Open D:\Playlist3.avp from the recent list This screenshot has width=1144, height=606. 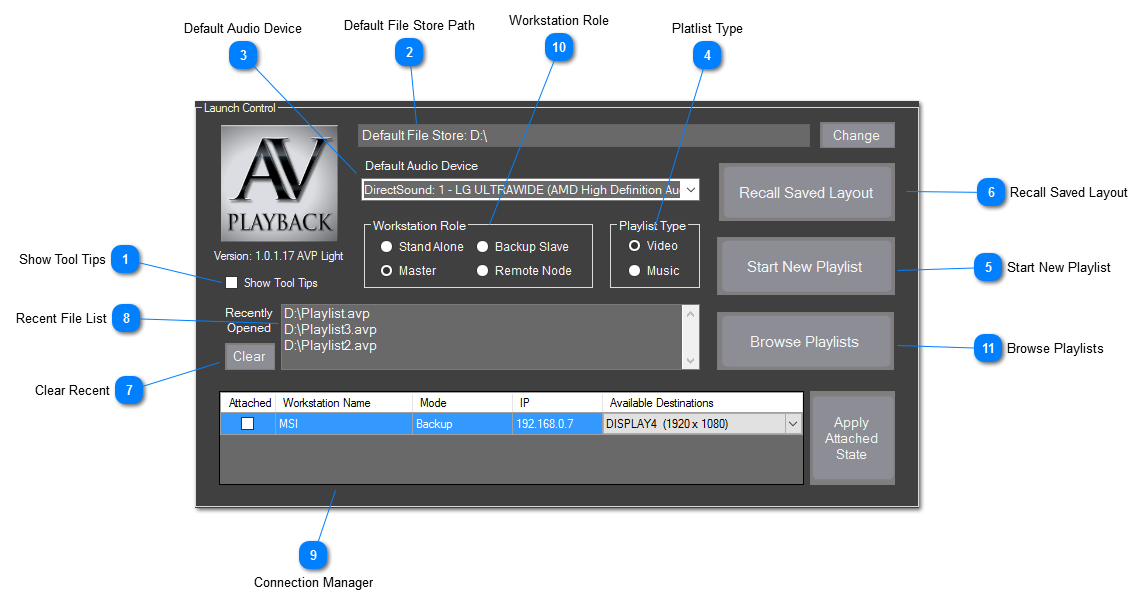pyautogui.click(x=331, y=330)
